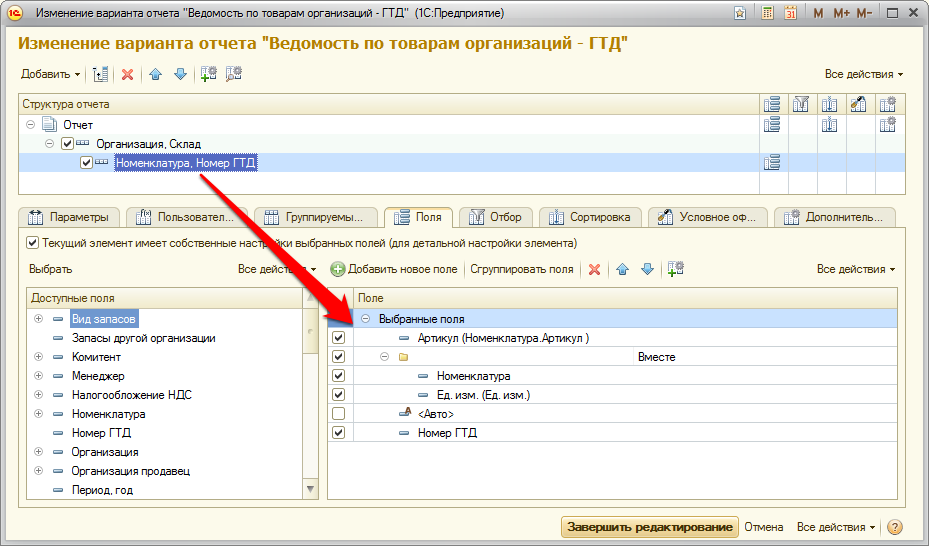Click additional settings column header icon
The image size is (929, 546).
(888, 104)
